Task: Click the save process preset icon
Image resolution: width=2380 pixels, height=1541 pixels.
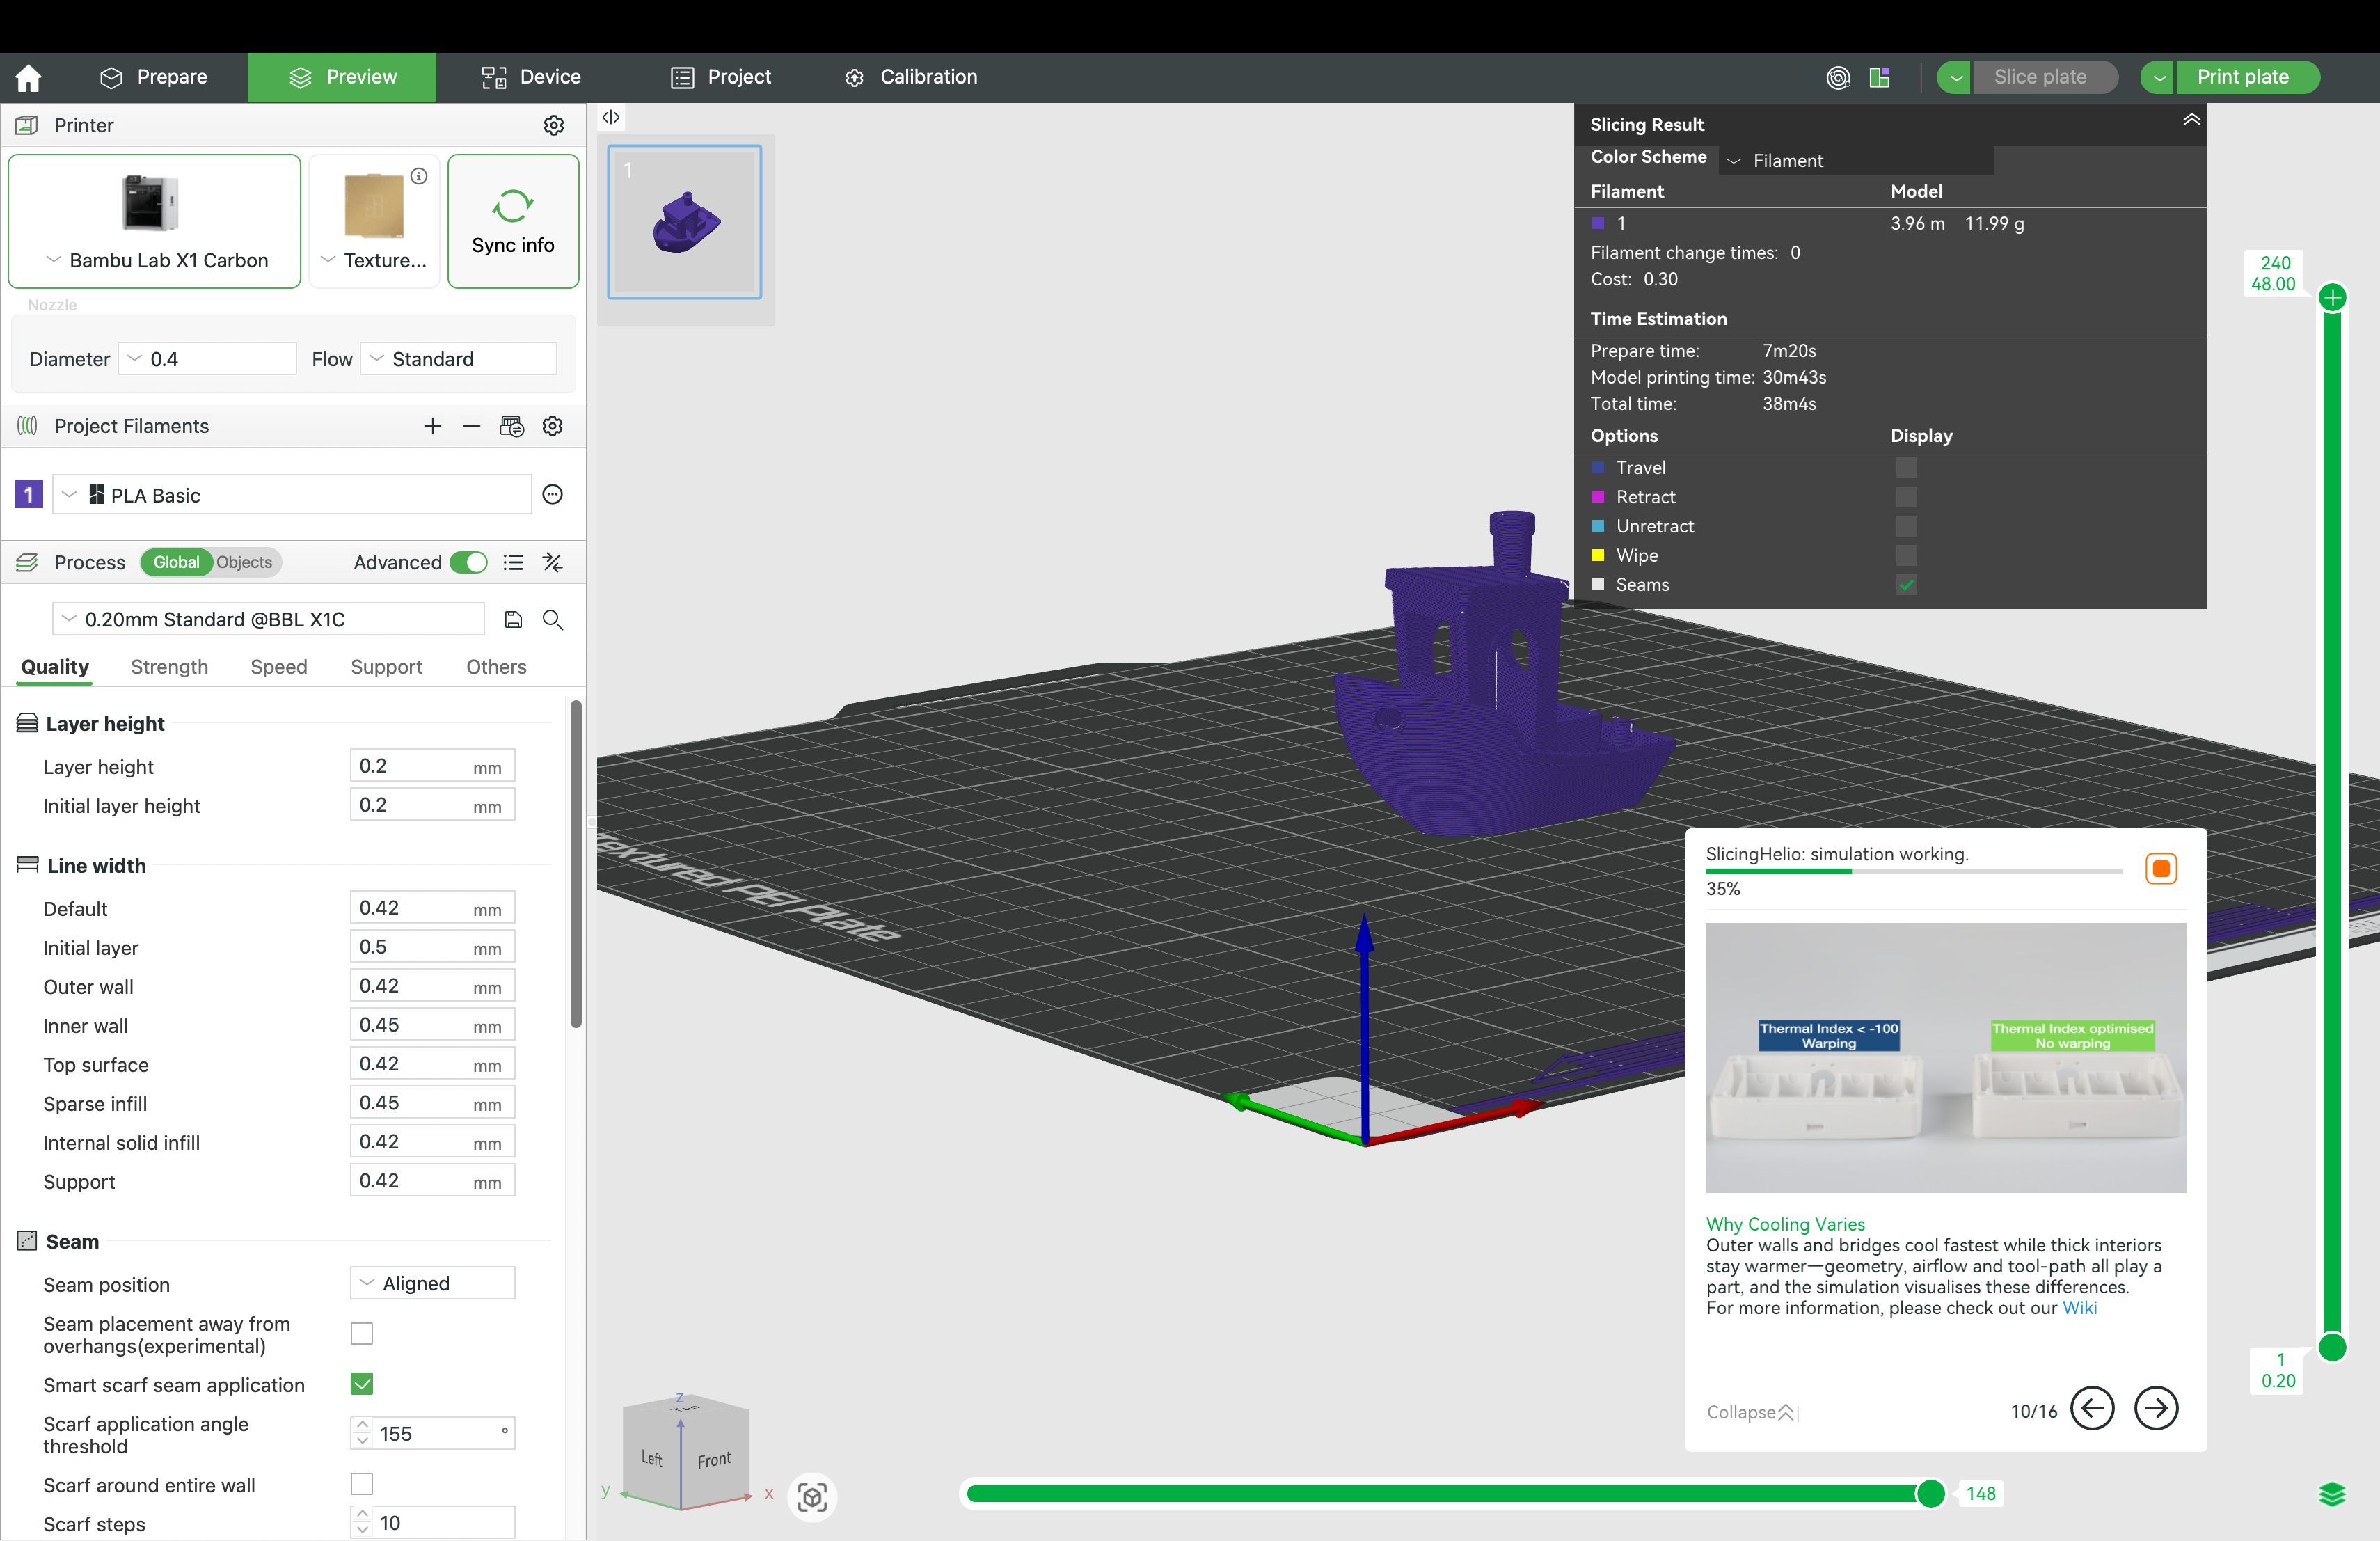Action: 513,620
